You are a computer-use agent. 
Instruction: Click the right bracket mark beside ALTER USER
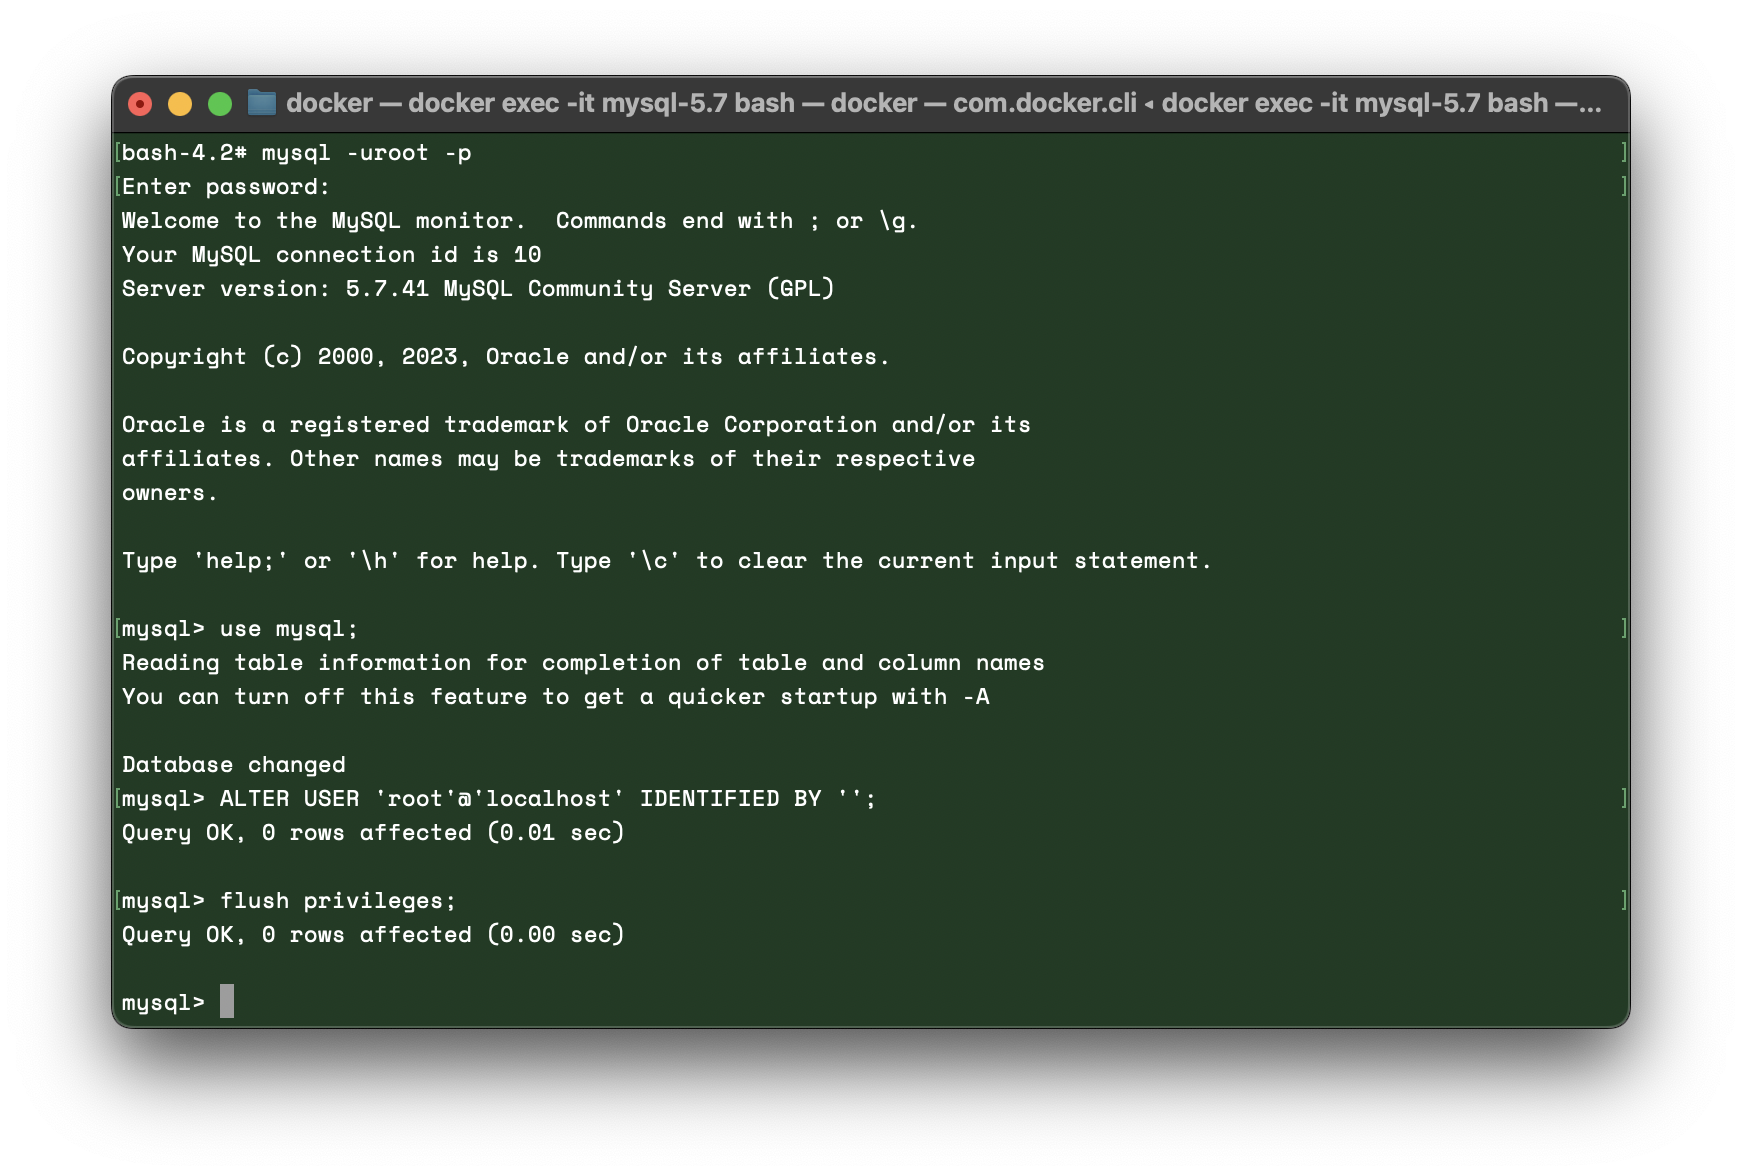1624,798
